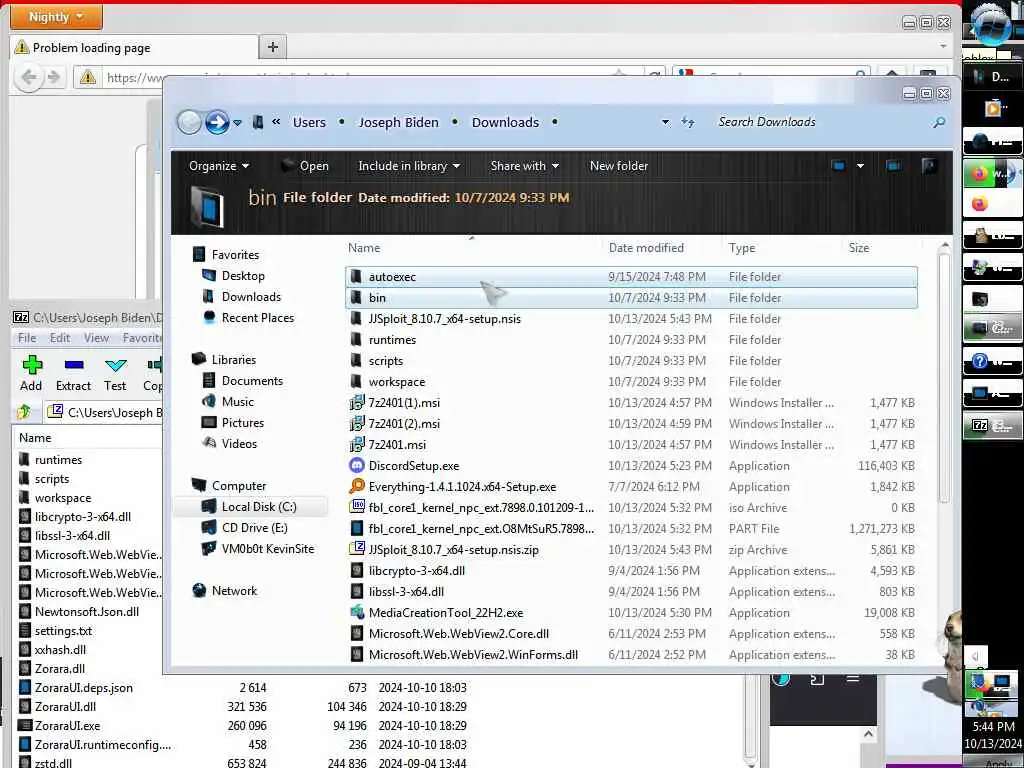Select the JJSploit_8.10.7_x64-setup.nsis folder

631,319
